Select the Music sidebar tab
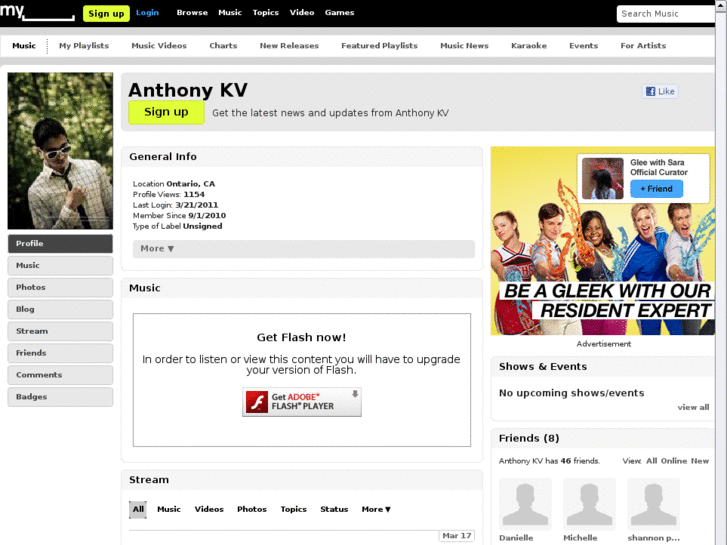The image size is (727, 545). coord(60,265)
